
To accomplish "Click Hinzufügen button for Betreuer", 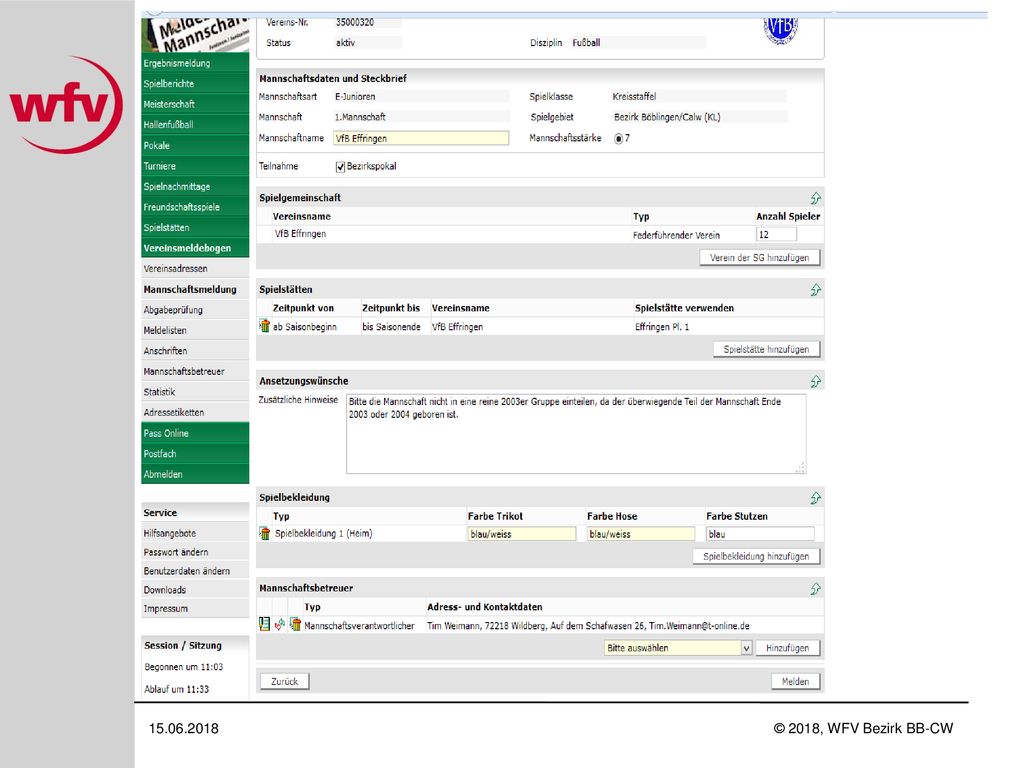I will tap(788, 648).
